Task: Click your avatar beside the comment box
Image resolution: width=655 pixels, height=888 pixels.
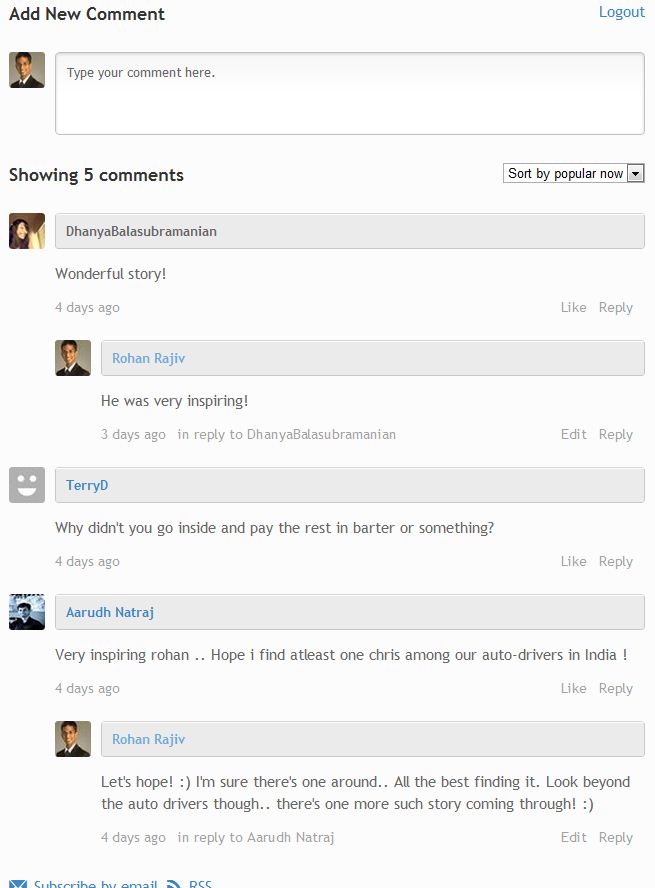Action: (x=27, y=70)
